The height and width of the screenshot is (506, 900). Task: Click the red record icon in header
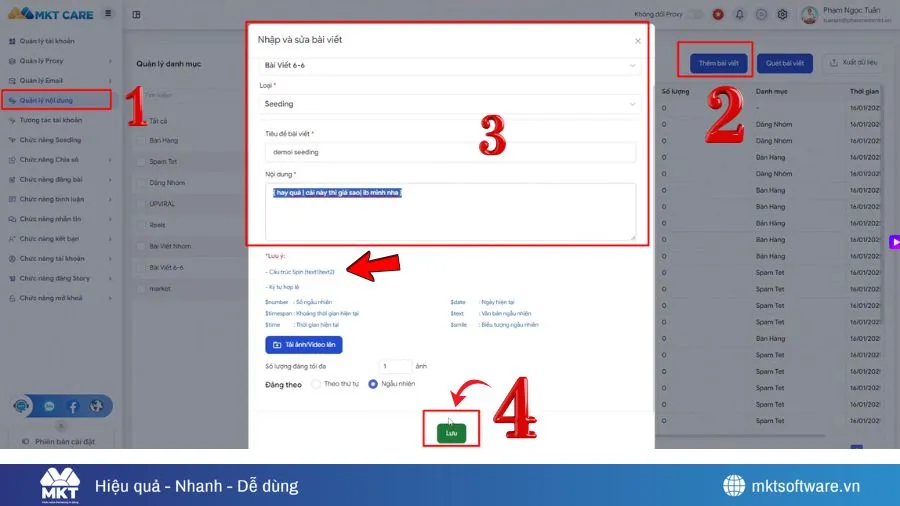(718, 14)
